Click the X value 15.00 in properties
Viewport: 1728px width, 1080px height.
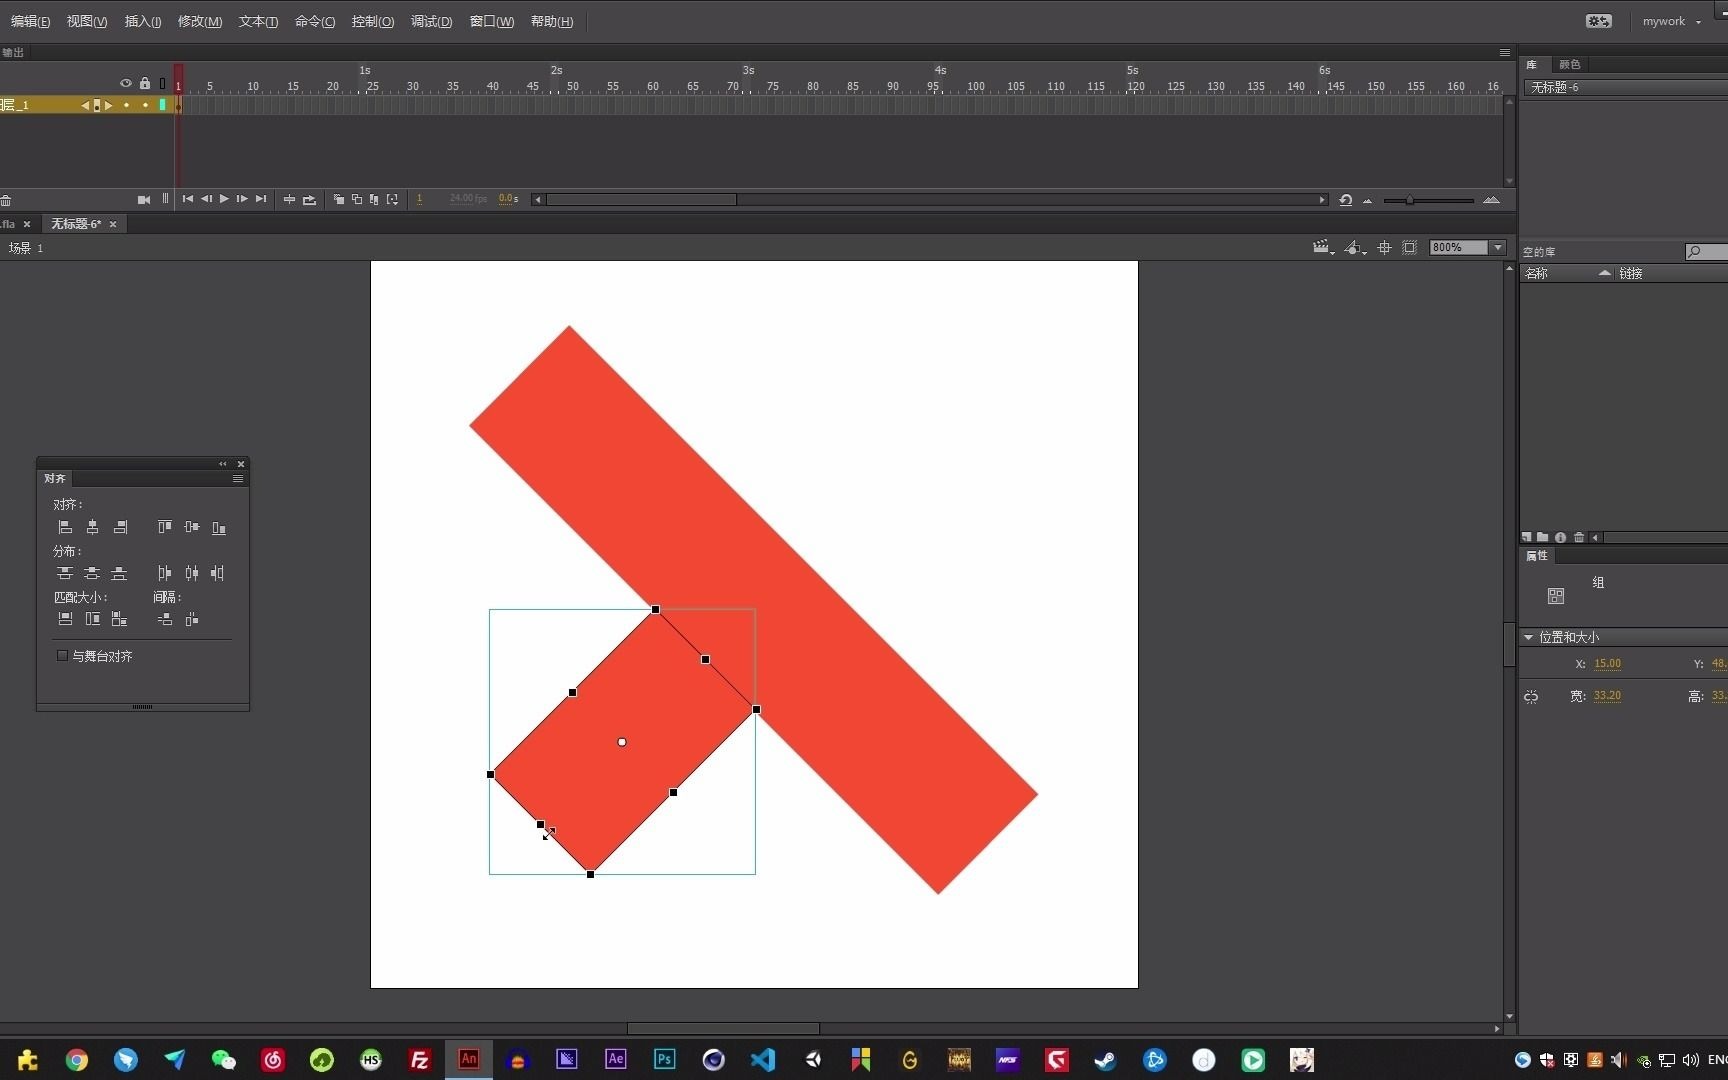(1607, 663)
